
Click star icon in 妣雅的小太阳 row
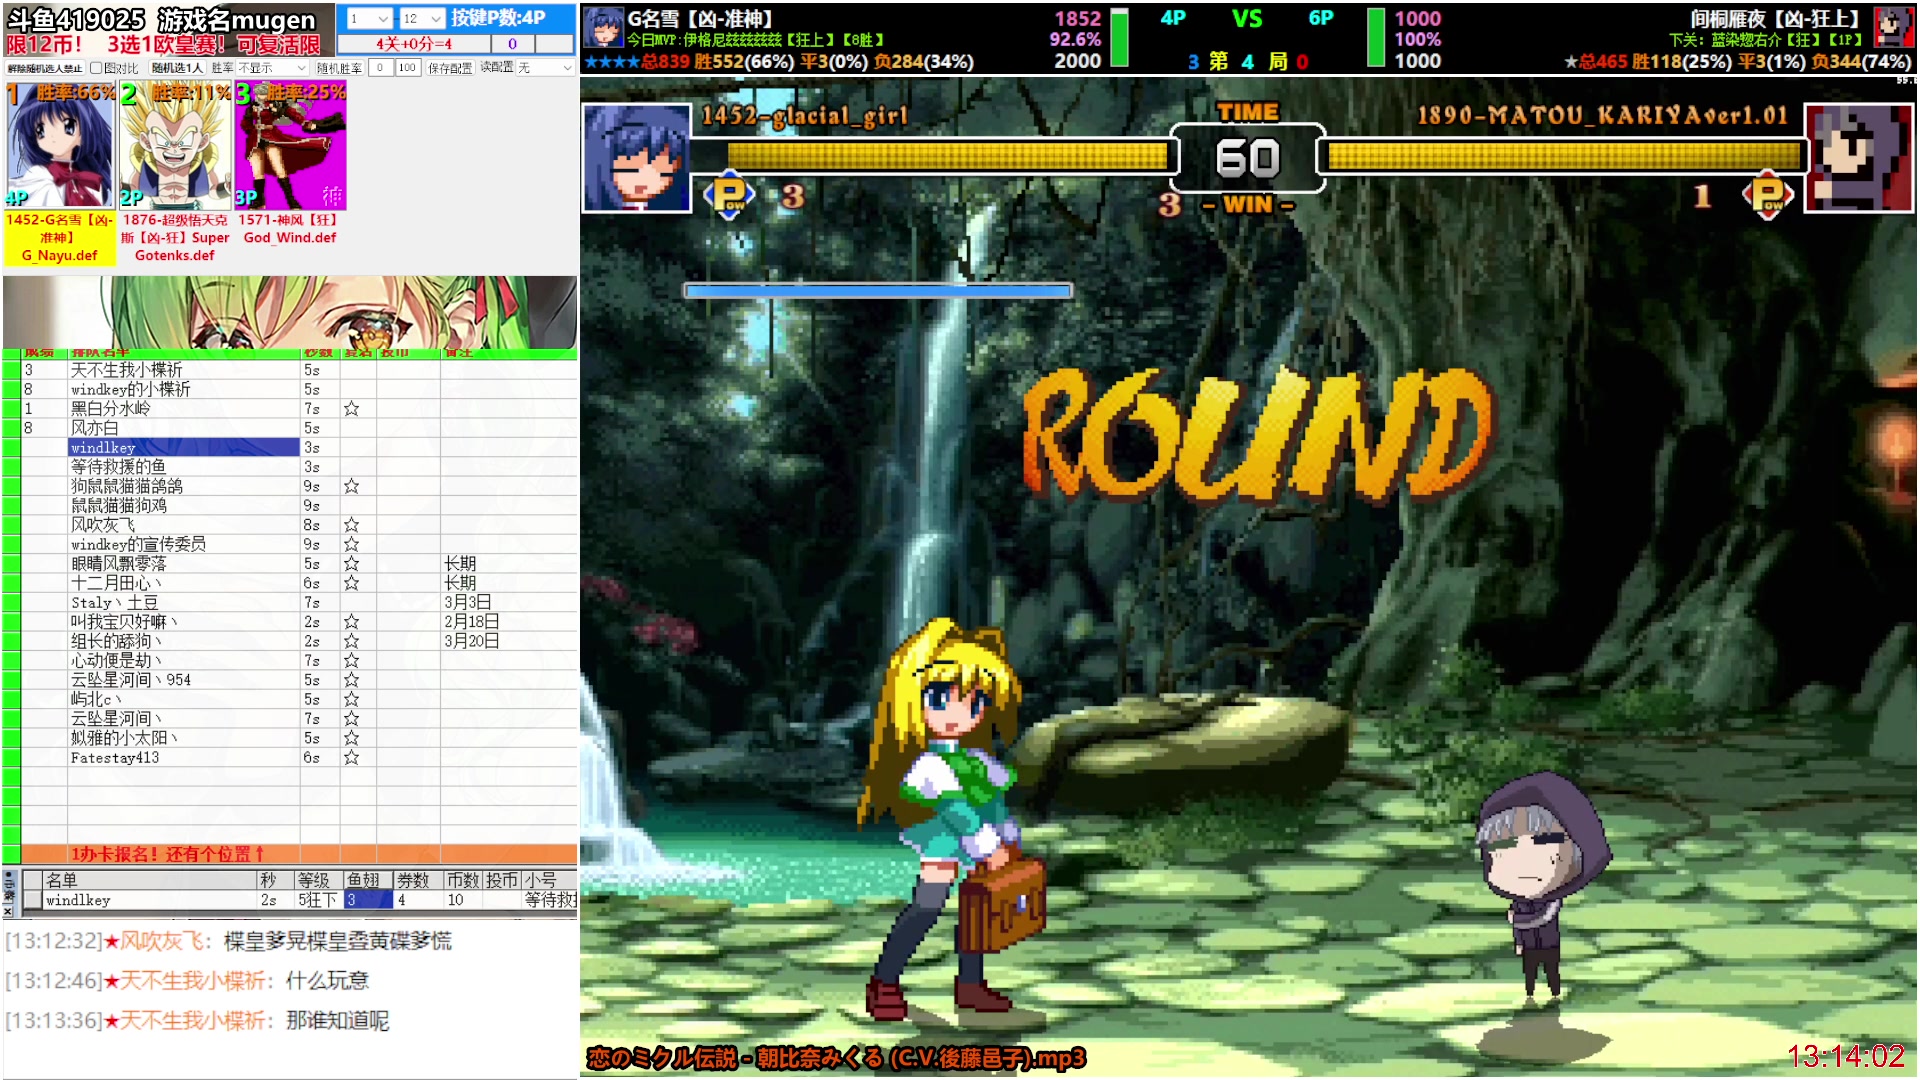click(351, 738)
